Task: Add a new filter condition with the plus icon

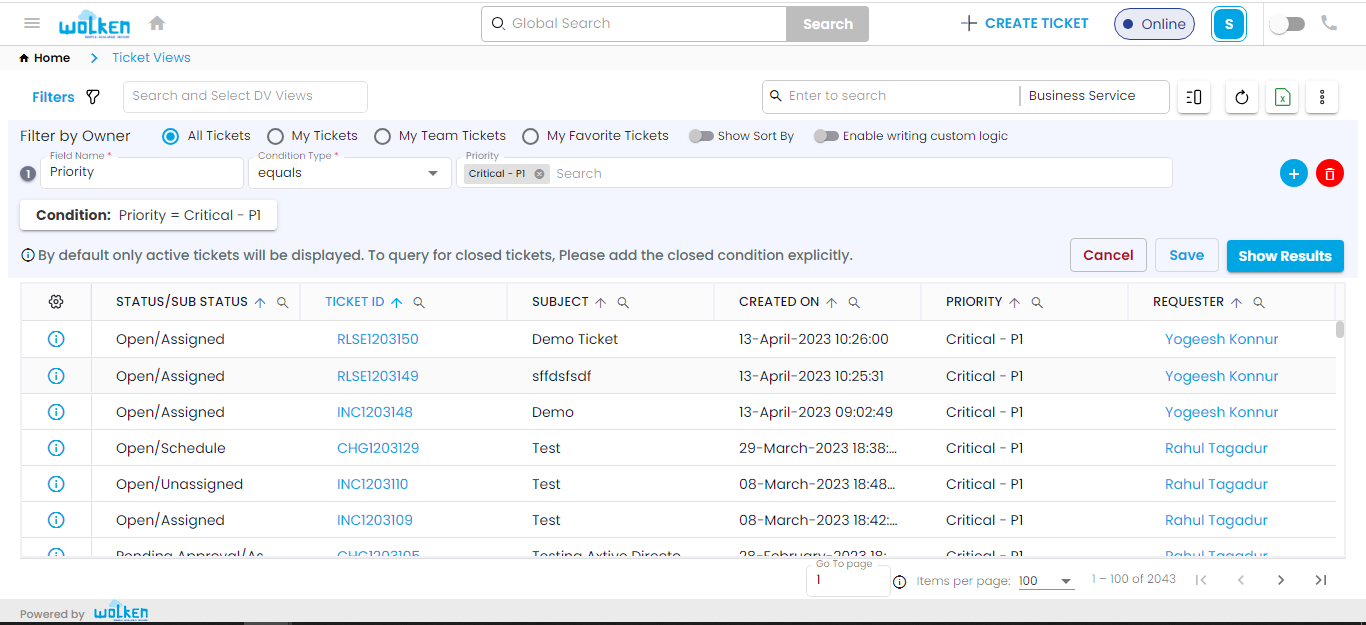Action: [x=1294, y=173]
